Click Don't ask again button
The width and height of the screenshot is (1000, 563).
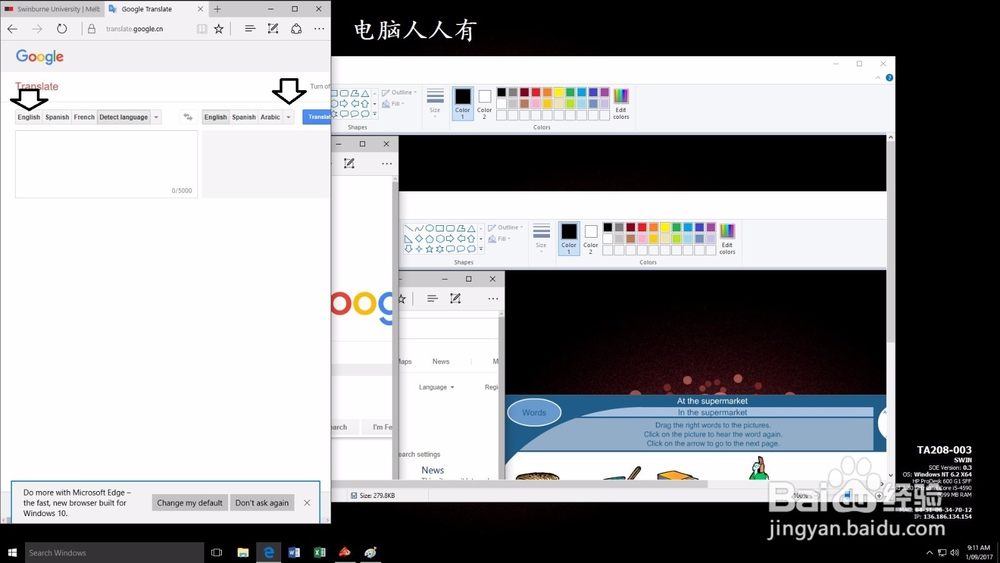261,502
